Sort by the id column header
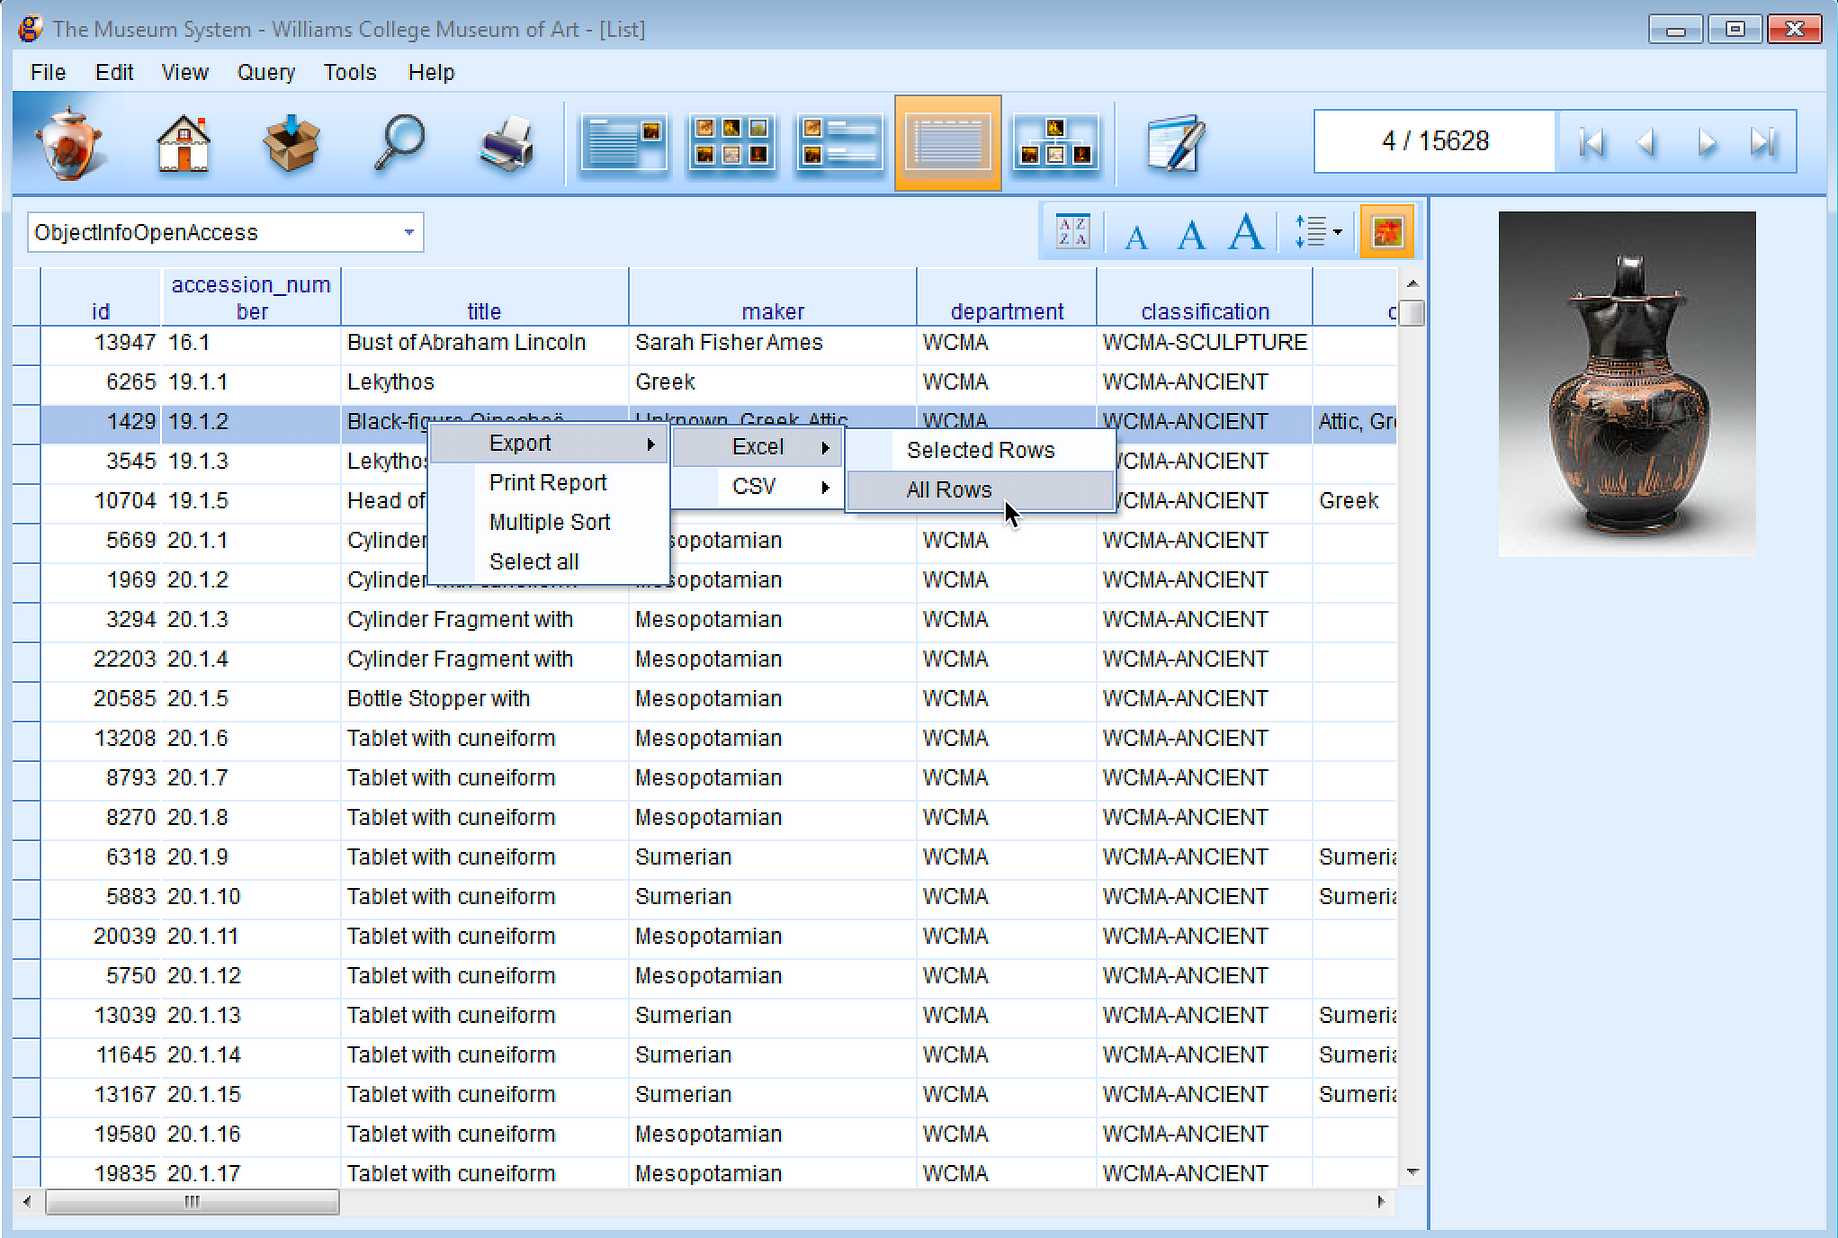 point(100,297)
